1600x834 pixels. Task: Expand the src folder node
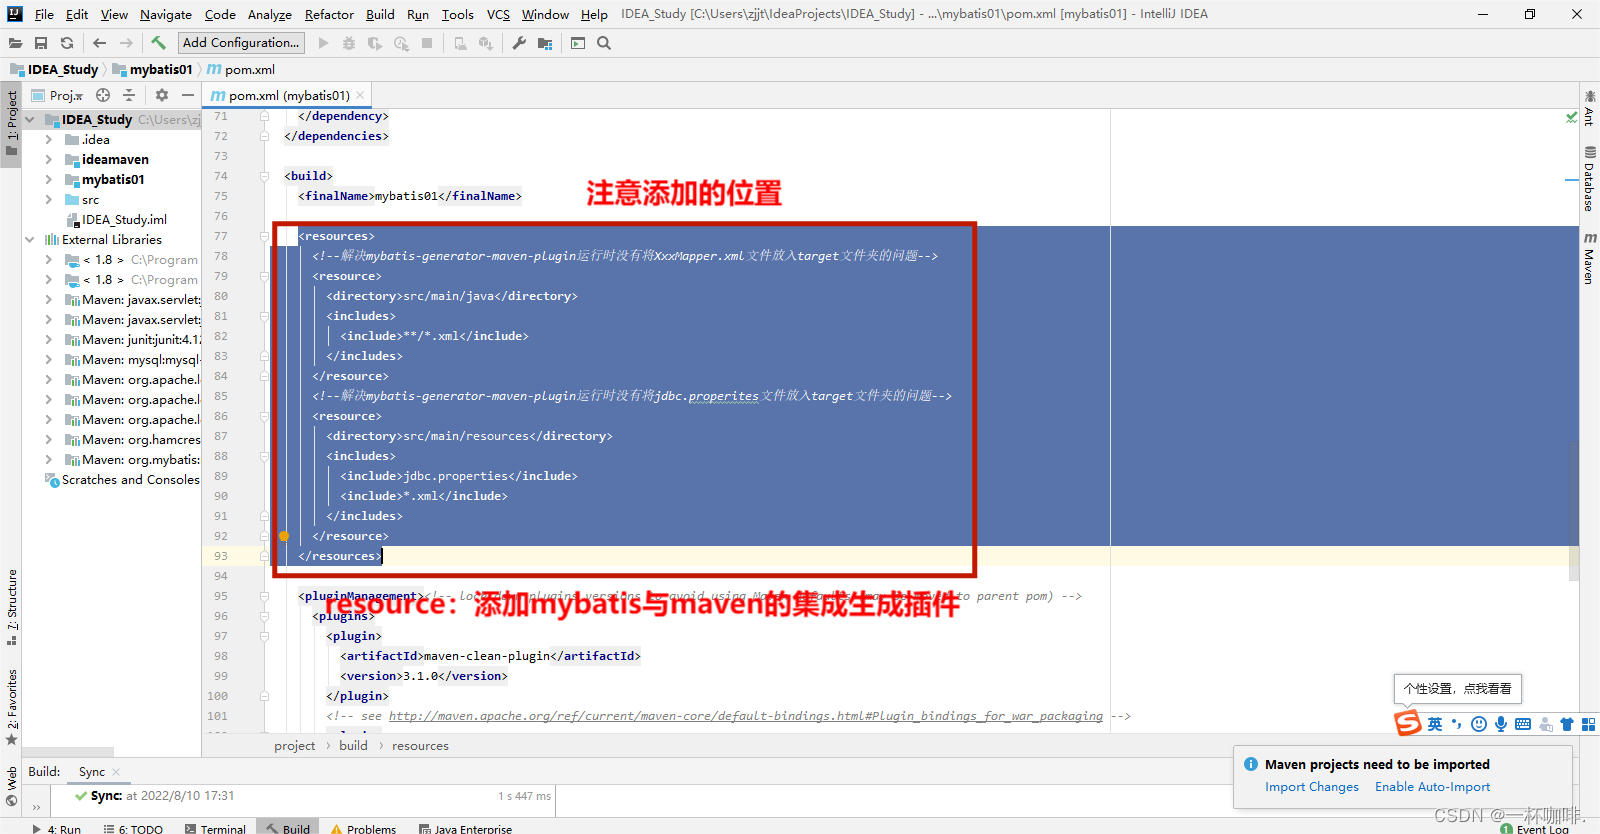click(x=49, y=199)
